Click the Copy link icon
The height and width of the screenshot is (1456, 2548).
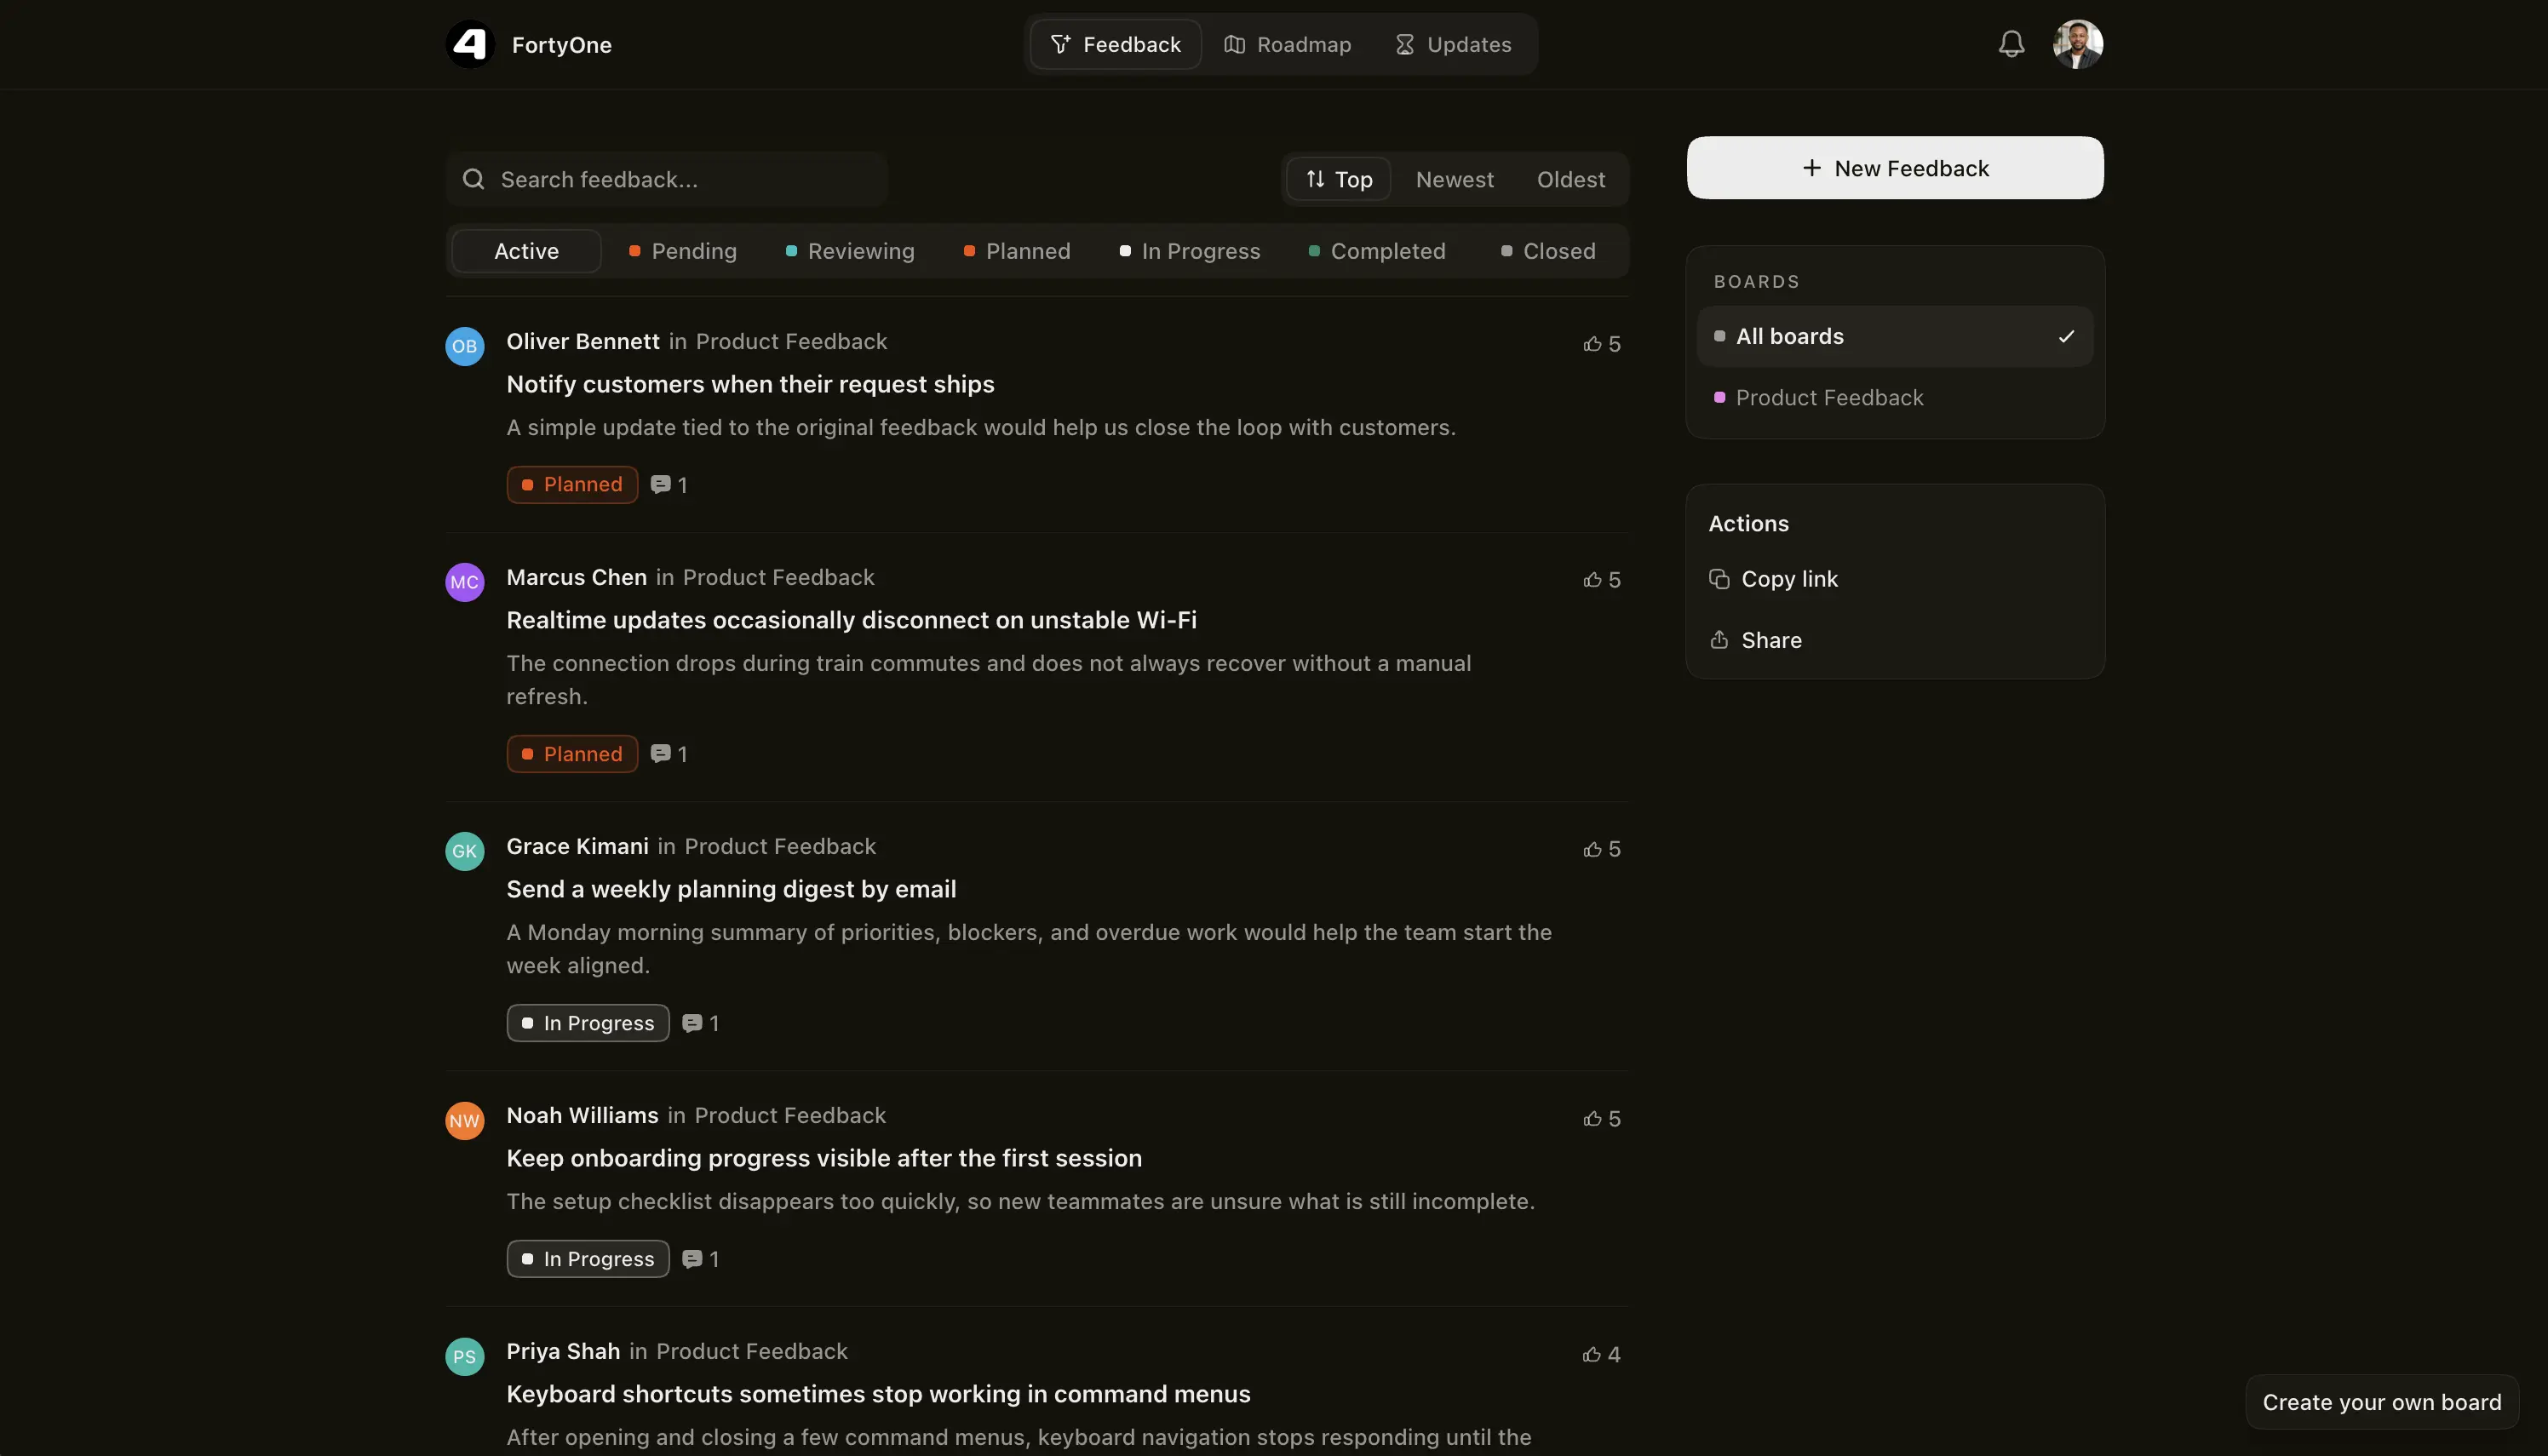click(x=1719, y=579)
